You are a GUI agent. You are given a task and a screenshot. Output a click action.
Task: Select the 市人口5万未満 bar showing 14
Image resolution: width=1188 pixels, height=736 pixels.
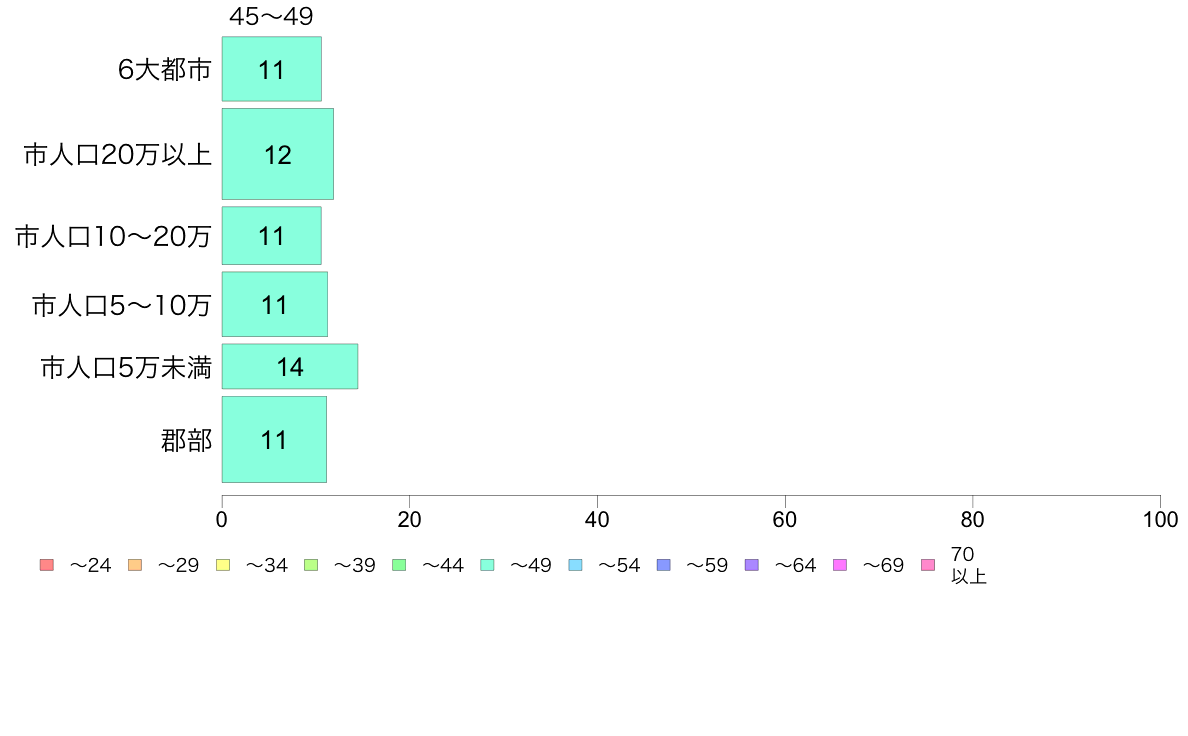click(x=289, y=367)
